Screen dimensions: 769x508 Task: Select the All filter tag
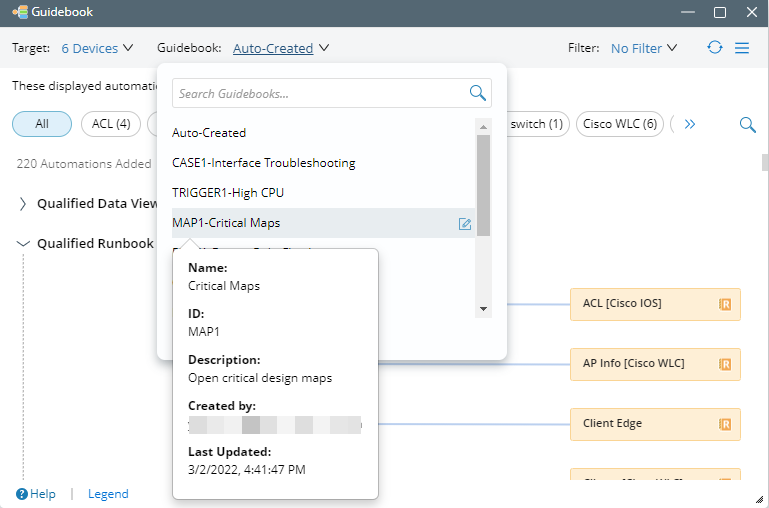pos(42,124)
